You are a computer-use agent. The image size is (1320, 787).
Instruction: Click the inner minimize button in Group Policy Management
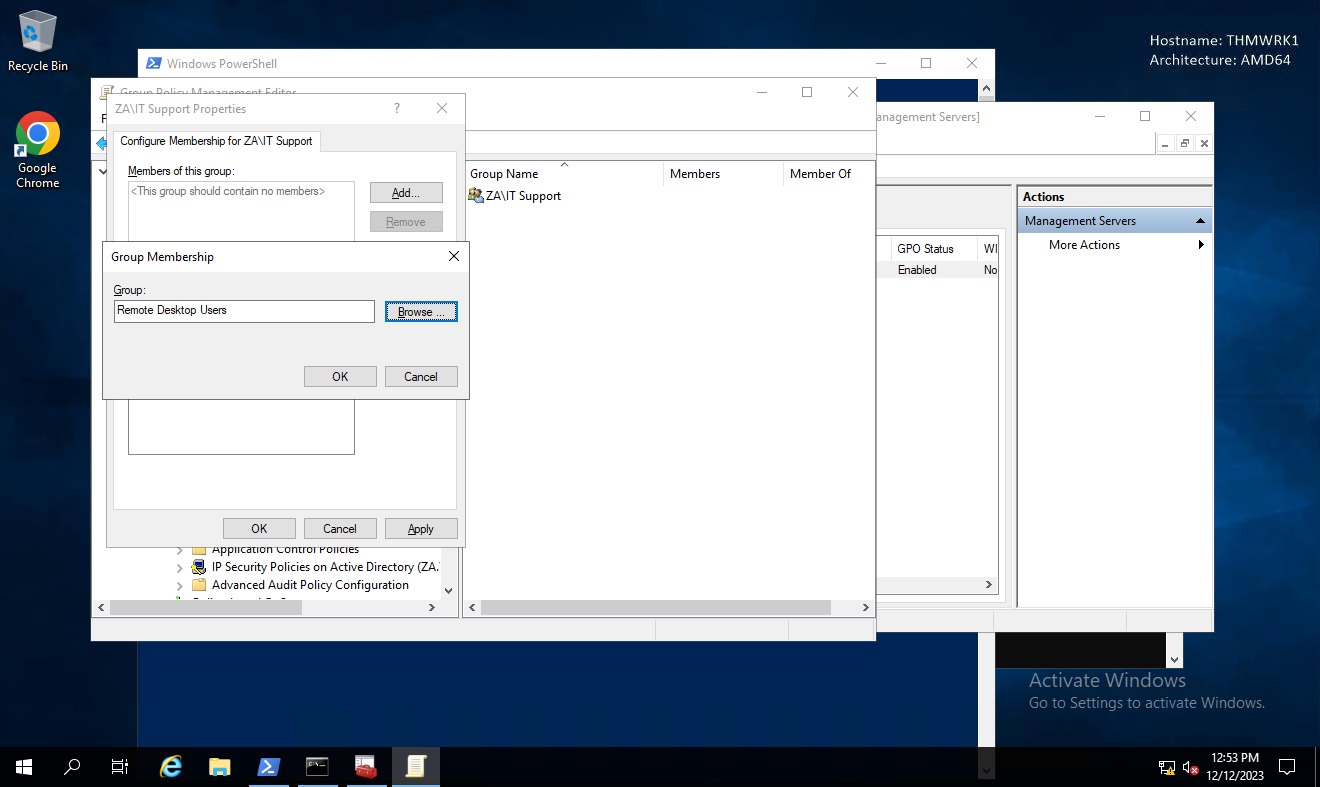pyautogui.click(x=1166, y=143)
